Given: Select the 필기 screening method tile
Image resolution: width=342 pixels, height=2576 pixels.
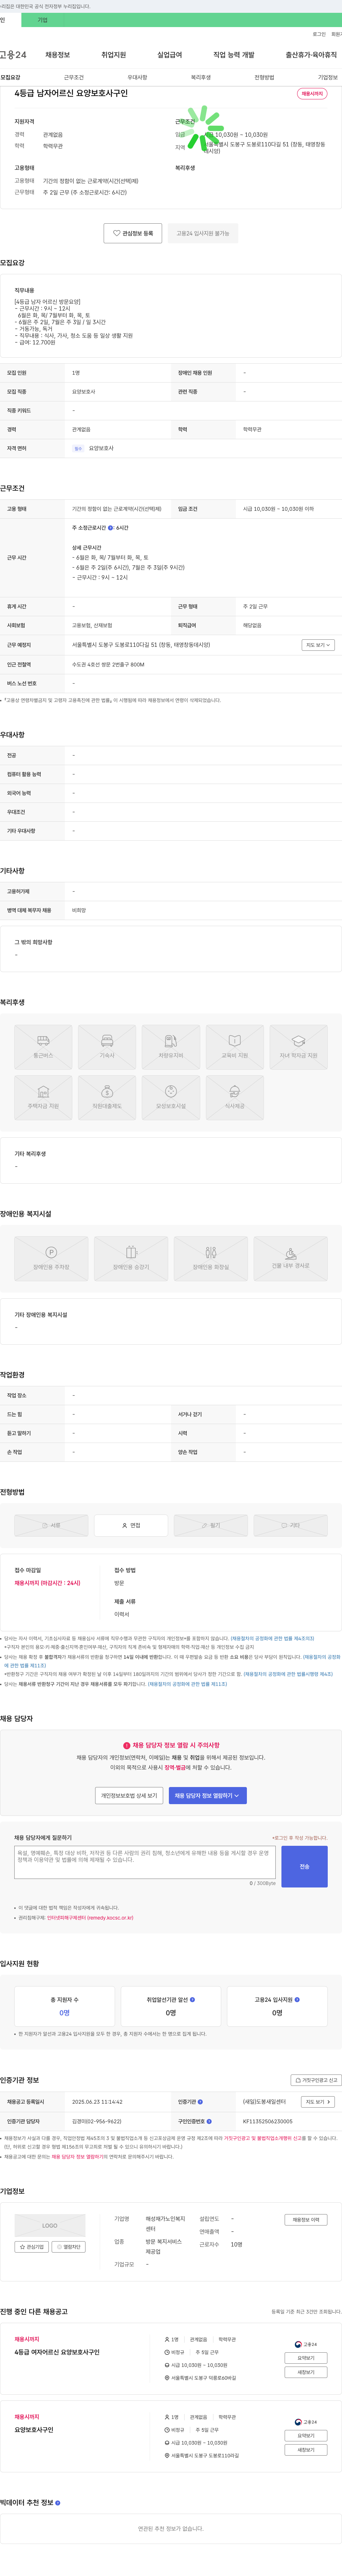Looking at the screenshot, I should pyautogui.click(x=211, y=1525).
